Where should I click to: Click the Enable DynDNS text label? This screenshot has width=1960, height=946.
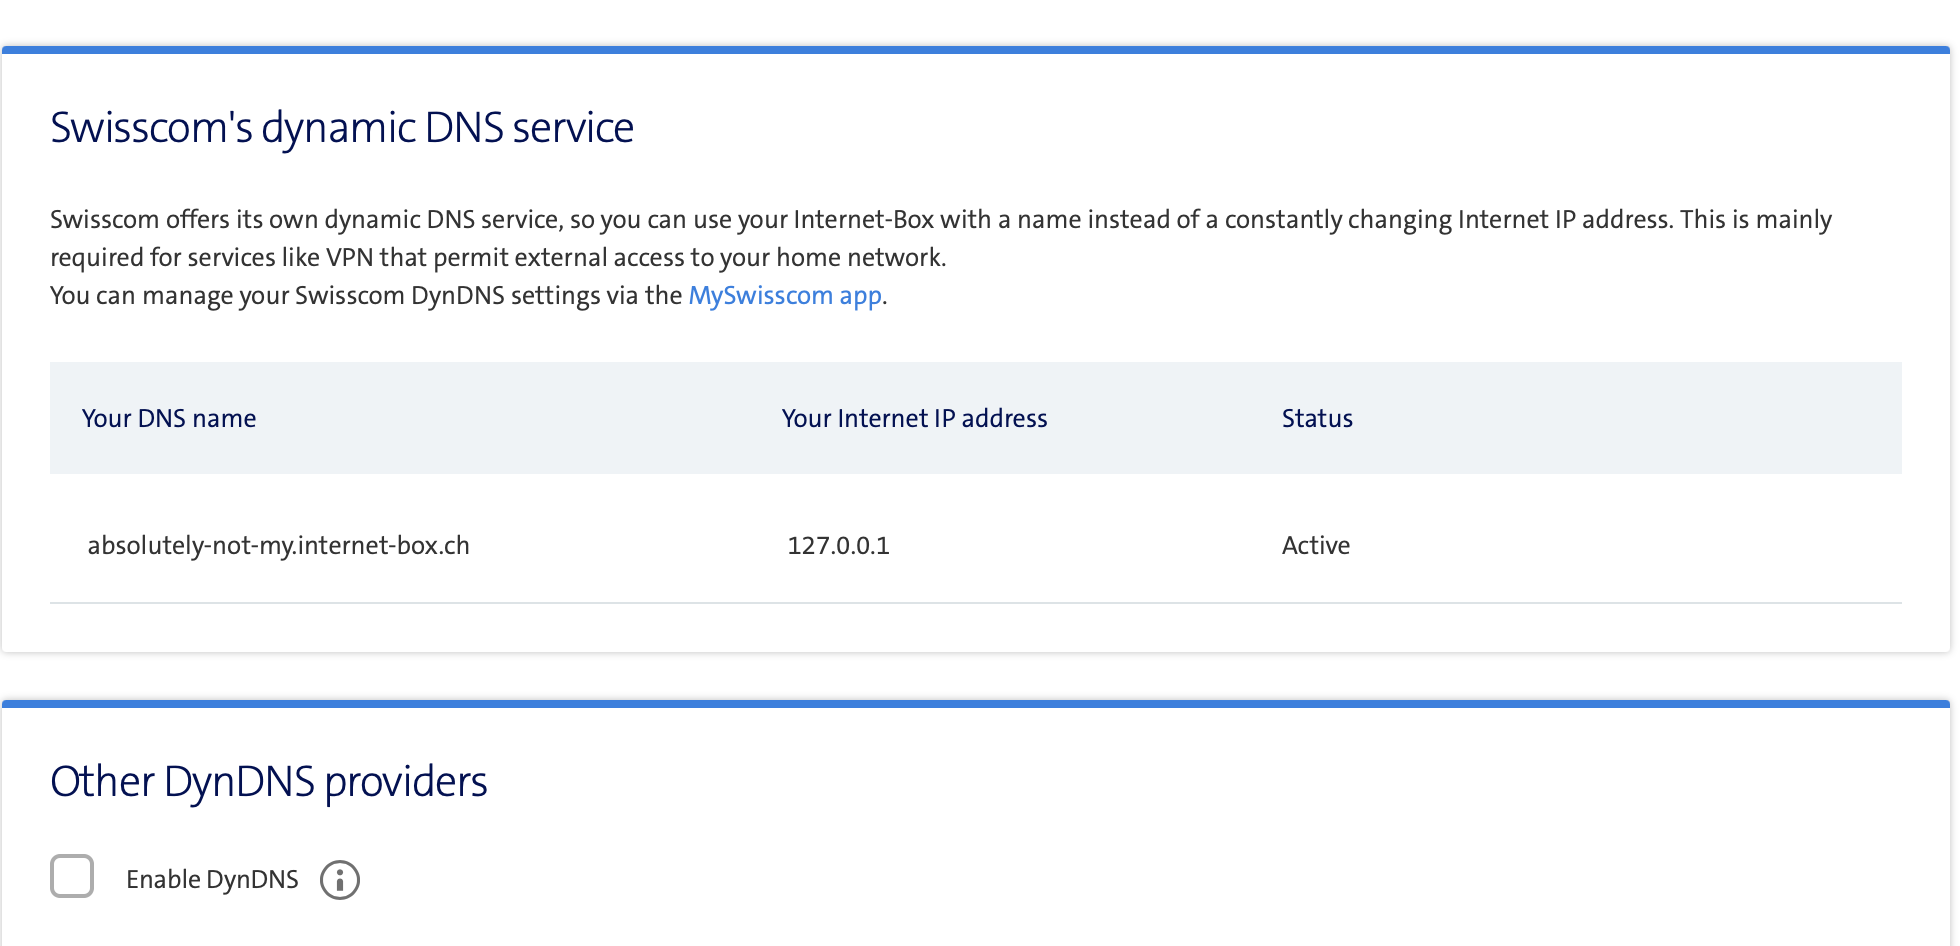tap(212, 880)
